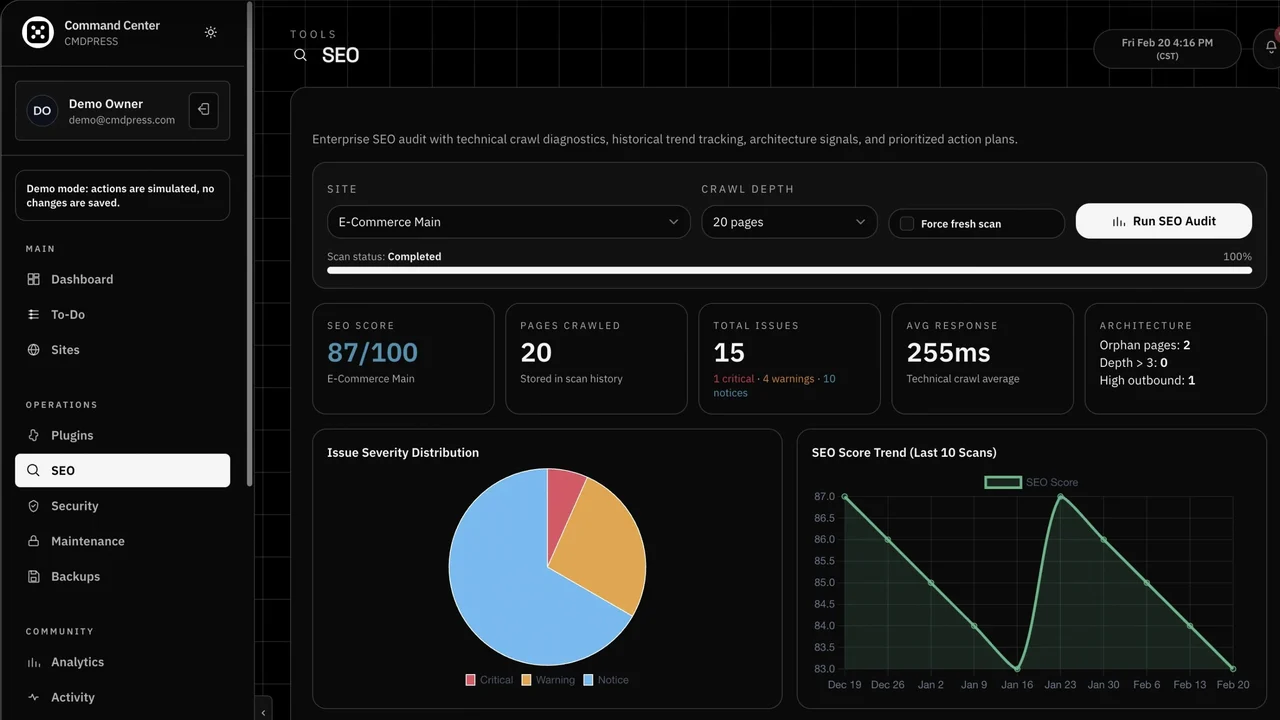Viewport: 1280px width, 720px height.
Task: Go to To-Do in the sidebar
Action: tap(122, 314)
